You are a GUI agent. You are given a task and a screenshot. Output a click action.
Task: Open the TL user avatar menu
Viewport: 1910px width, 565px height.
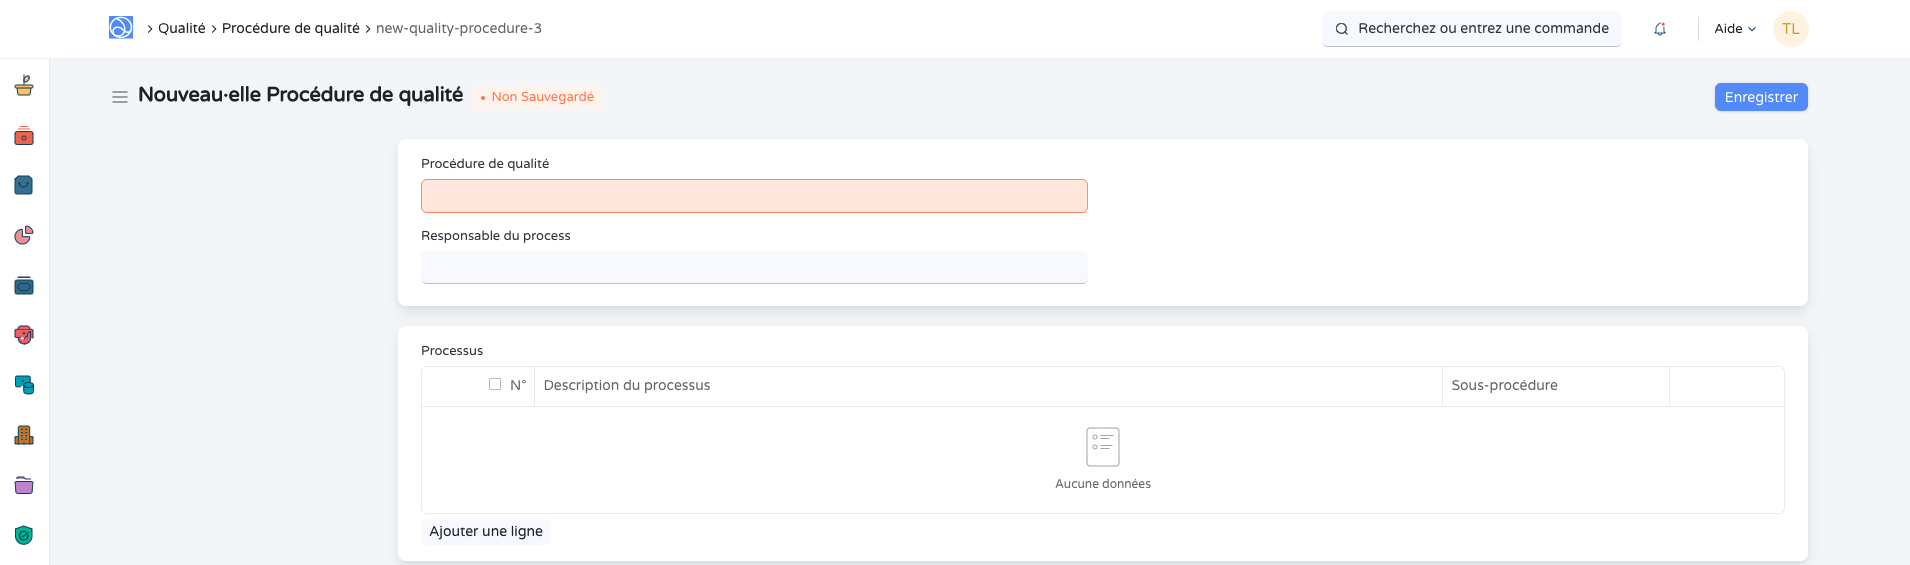tap(1790, 29)
